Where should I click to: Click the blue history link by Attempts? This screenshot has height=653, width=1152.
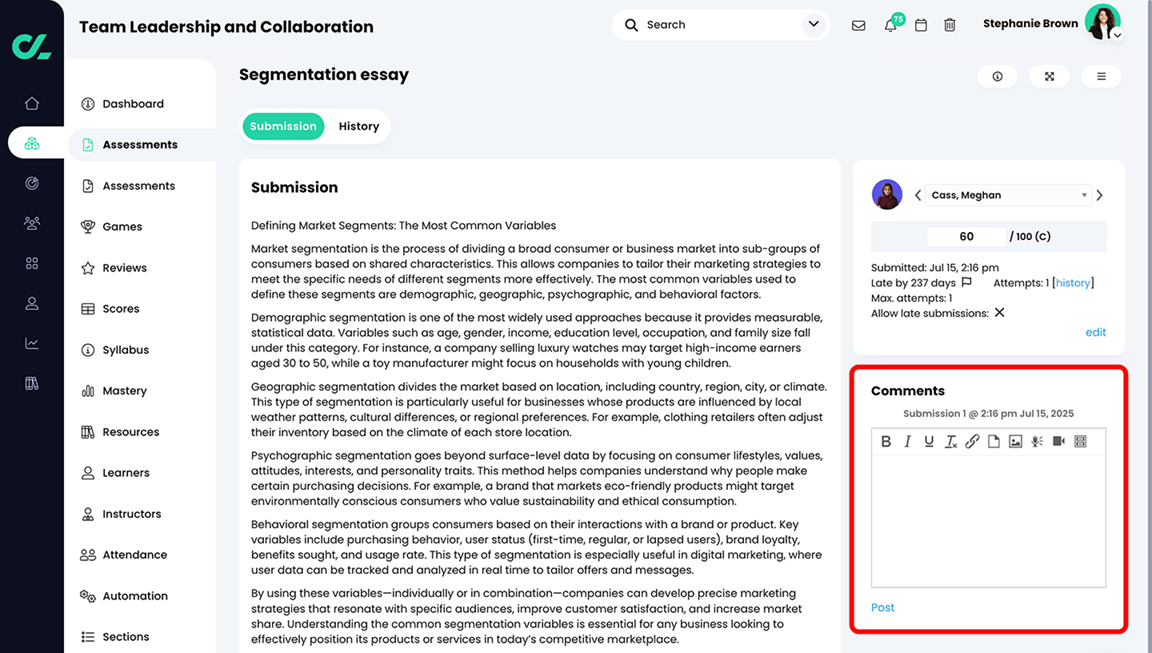click(x=1073, y=283)
